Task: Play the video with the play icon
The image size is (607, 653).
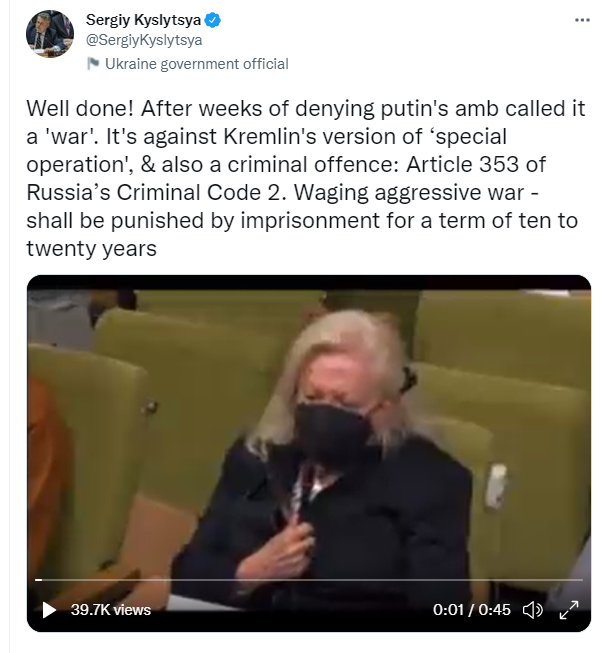Action: click(x=49, y=610)
